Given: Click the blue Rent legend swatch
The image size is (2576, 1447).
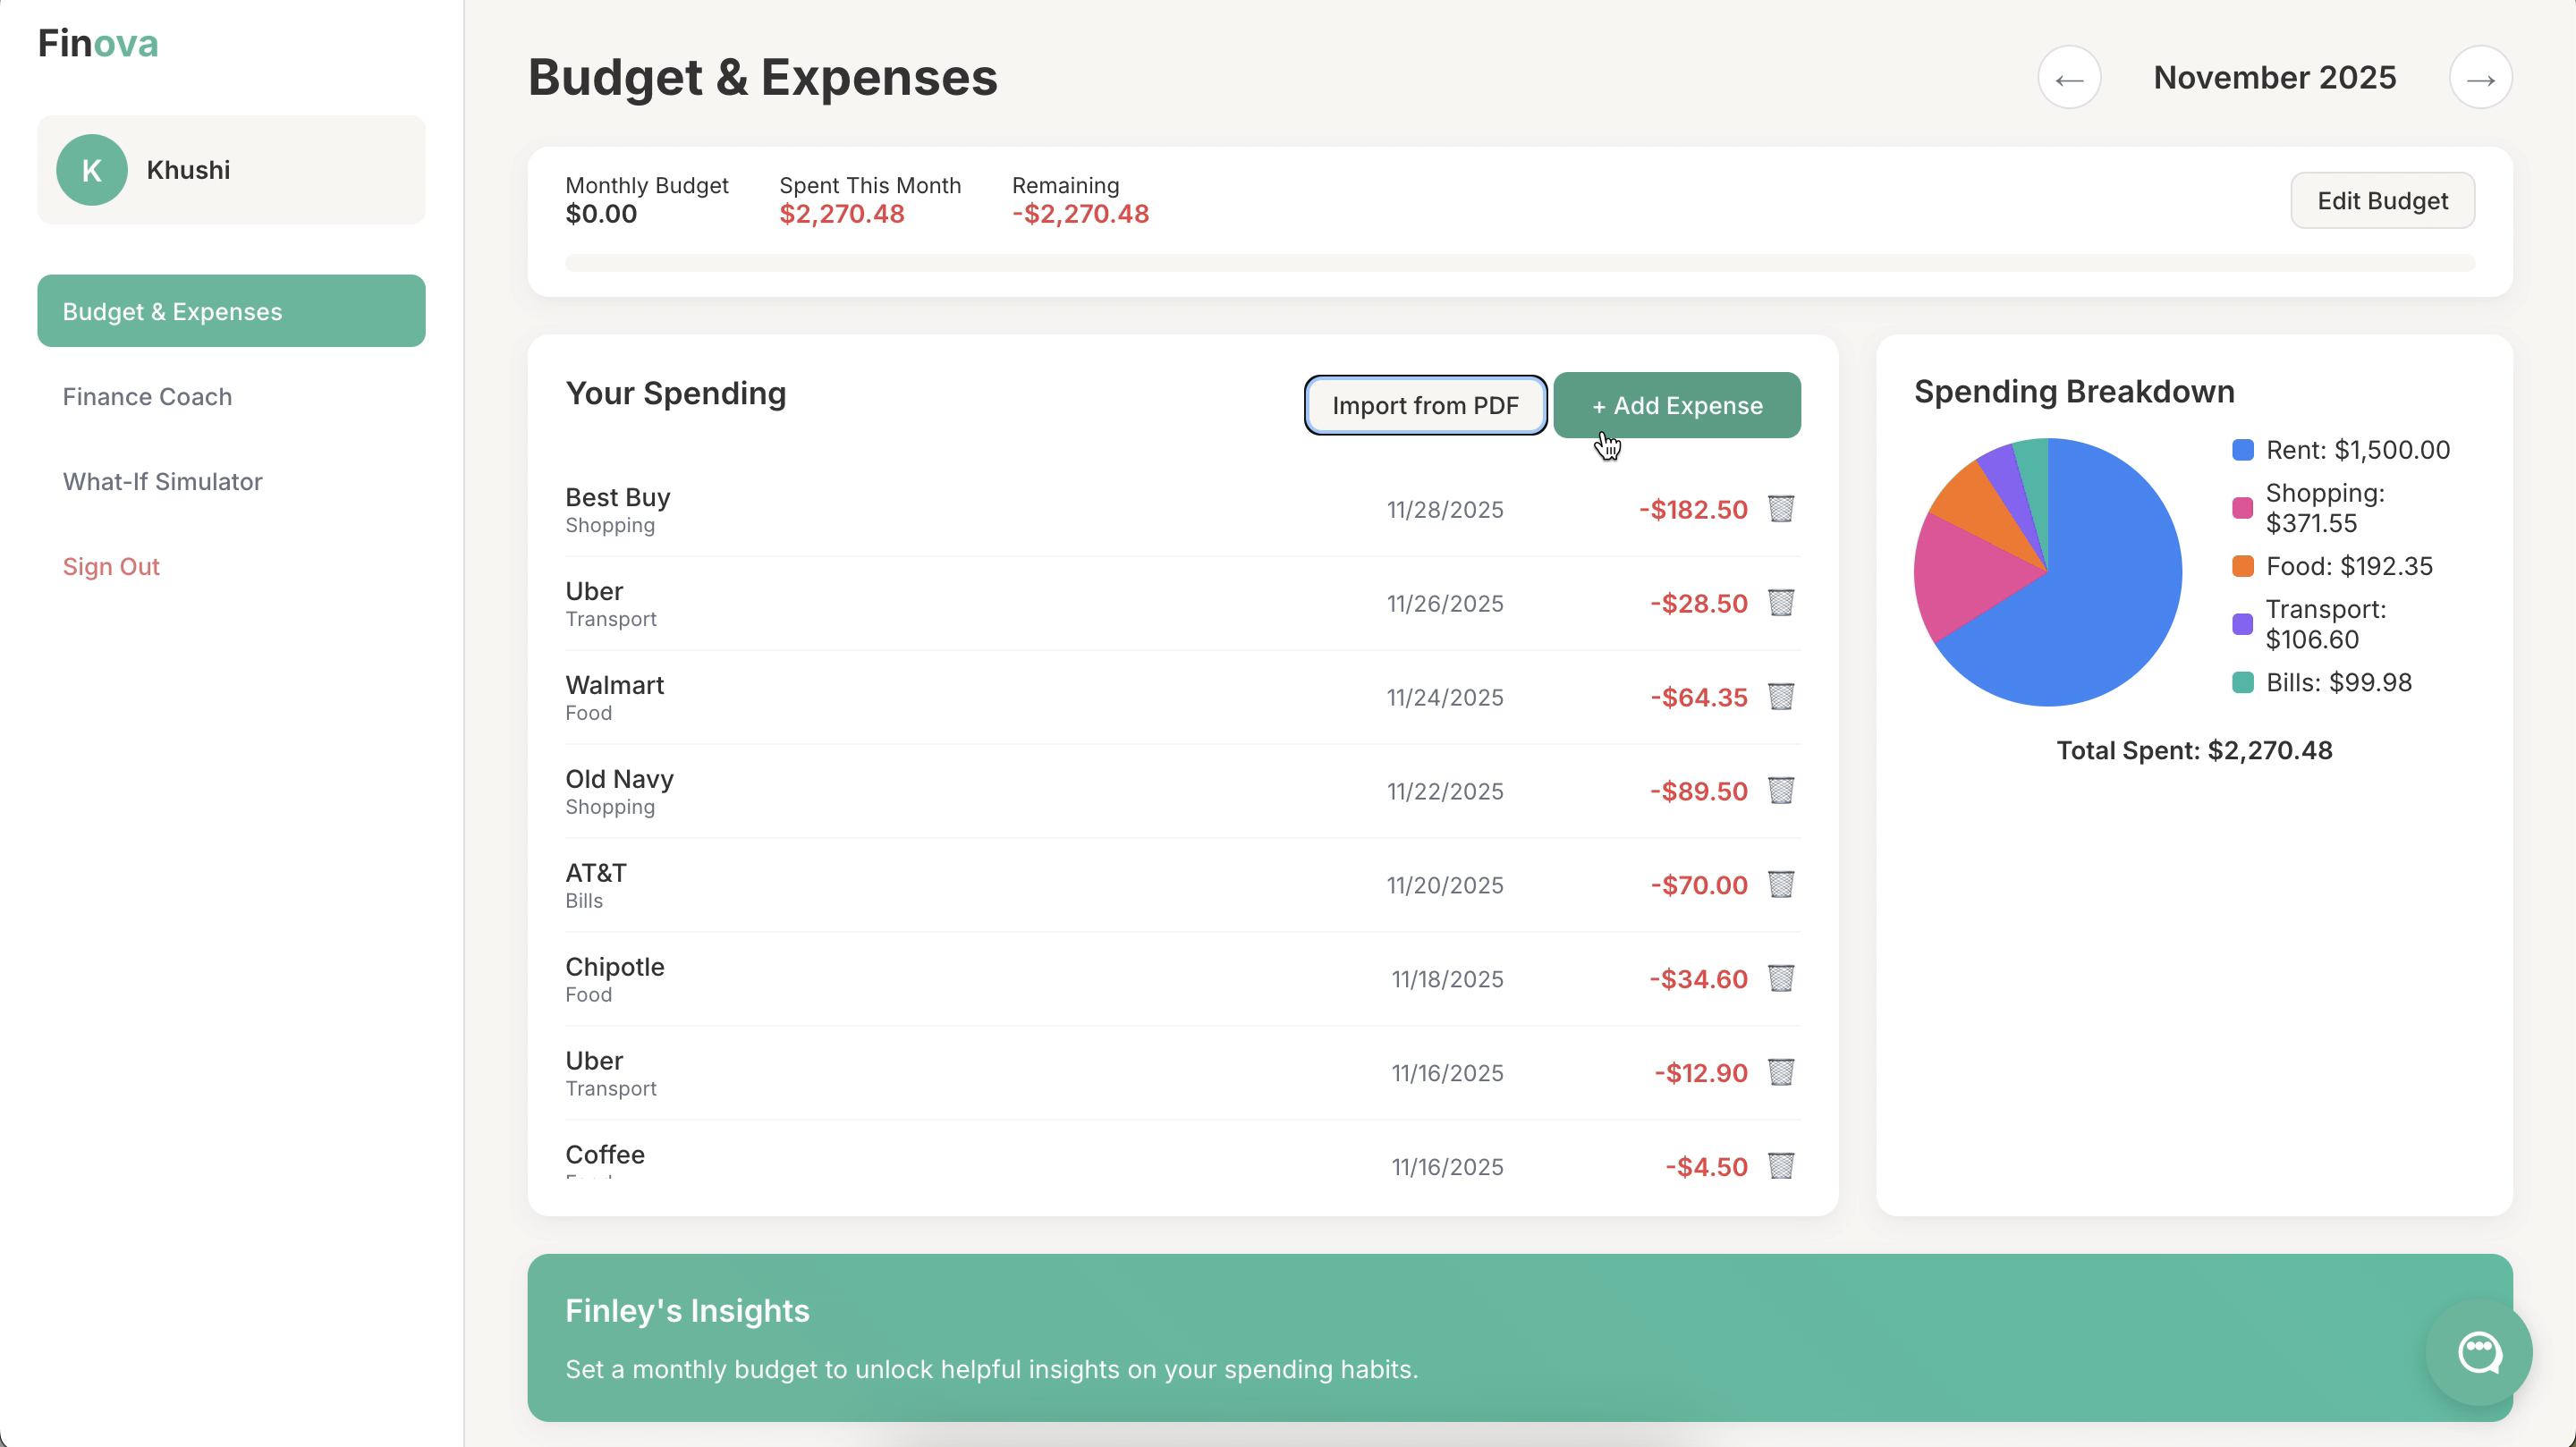Looking at the screenshot, I should click(x=2242, y=450).
